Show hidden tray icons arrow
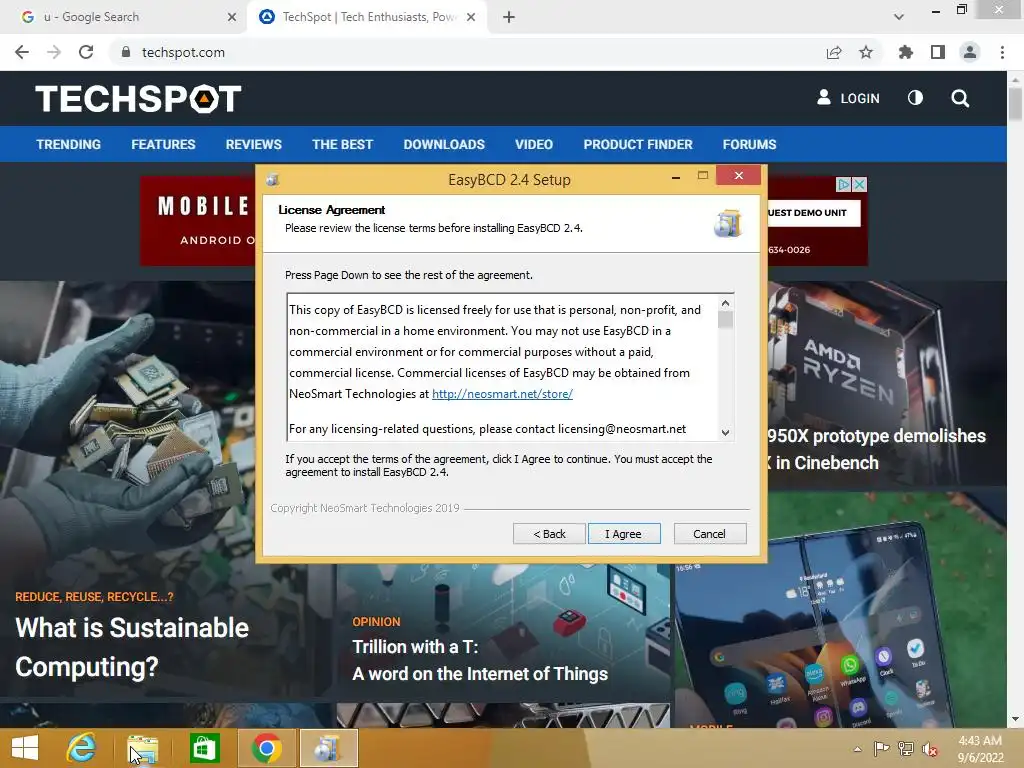This screenshot has height=768, width=1024. pos(857,749)
